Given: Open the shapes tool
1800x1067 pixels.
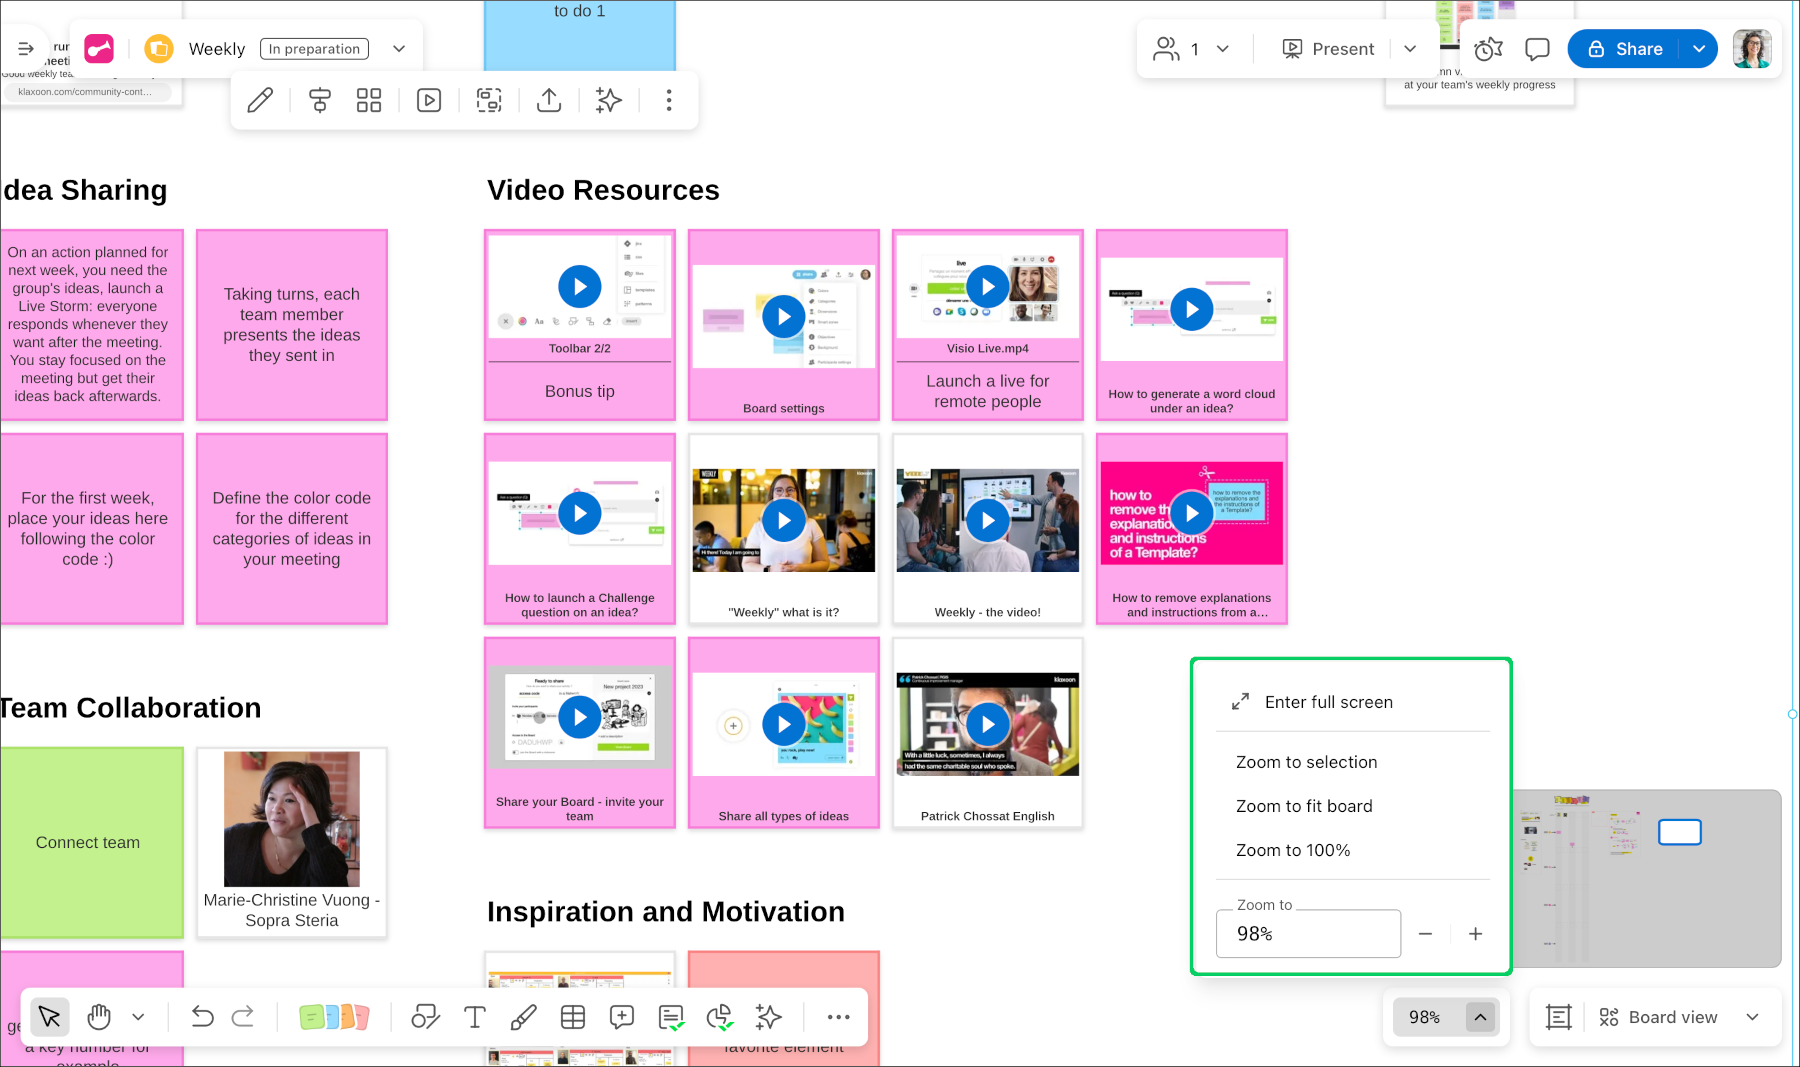Looking at the screenshot, I should click(x=425, y=1017).
